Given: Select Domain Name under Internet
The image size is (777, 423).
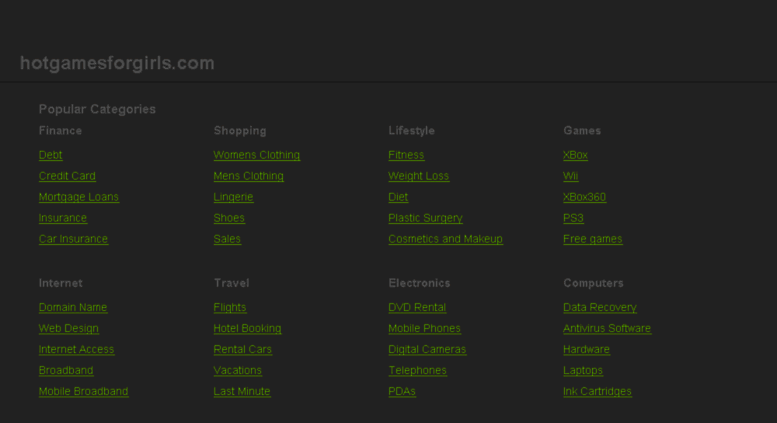Looking at the screenshot, I should pos(73,307).
